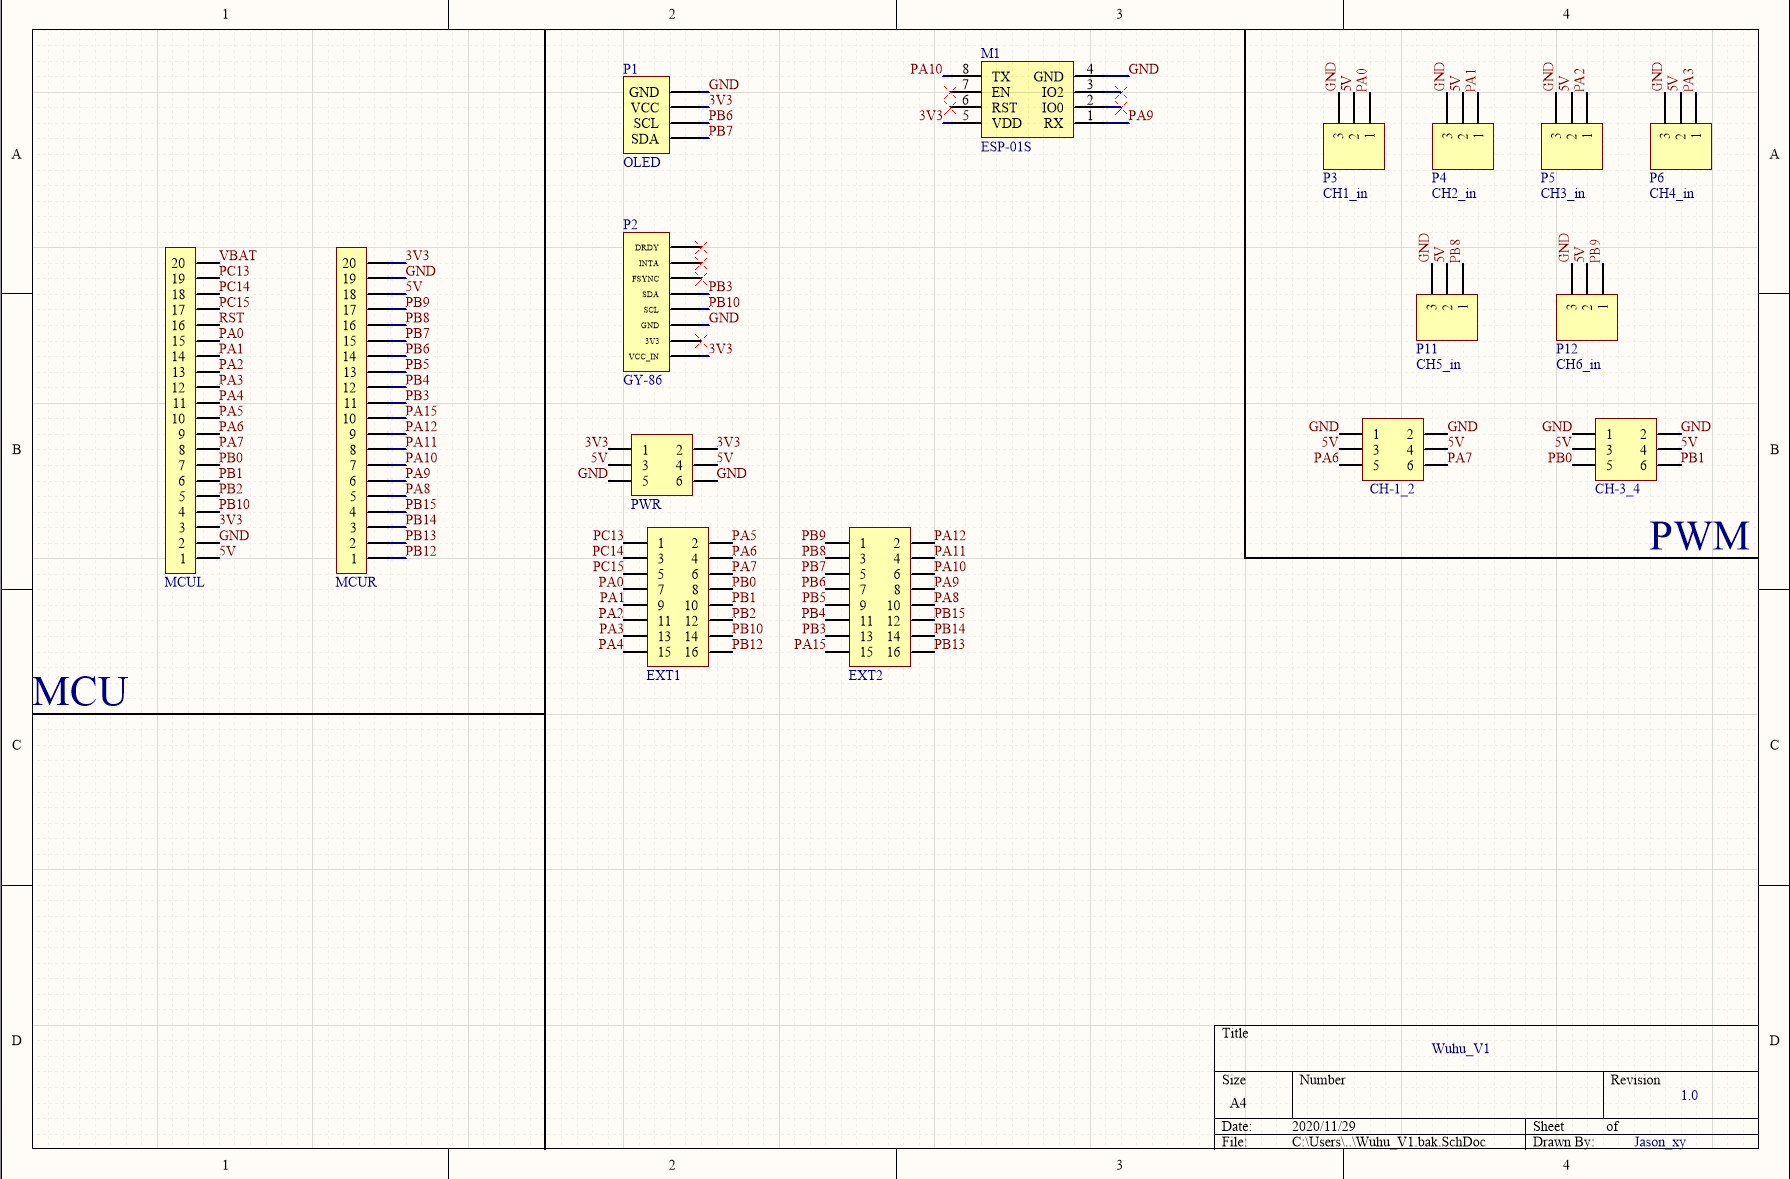Click the CH-1_2 header component
The width and height of the screenshot is (1790, 1179).
coord(1393,450)
